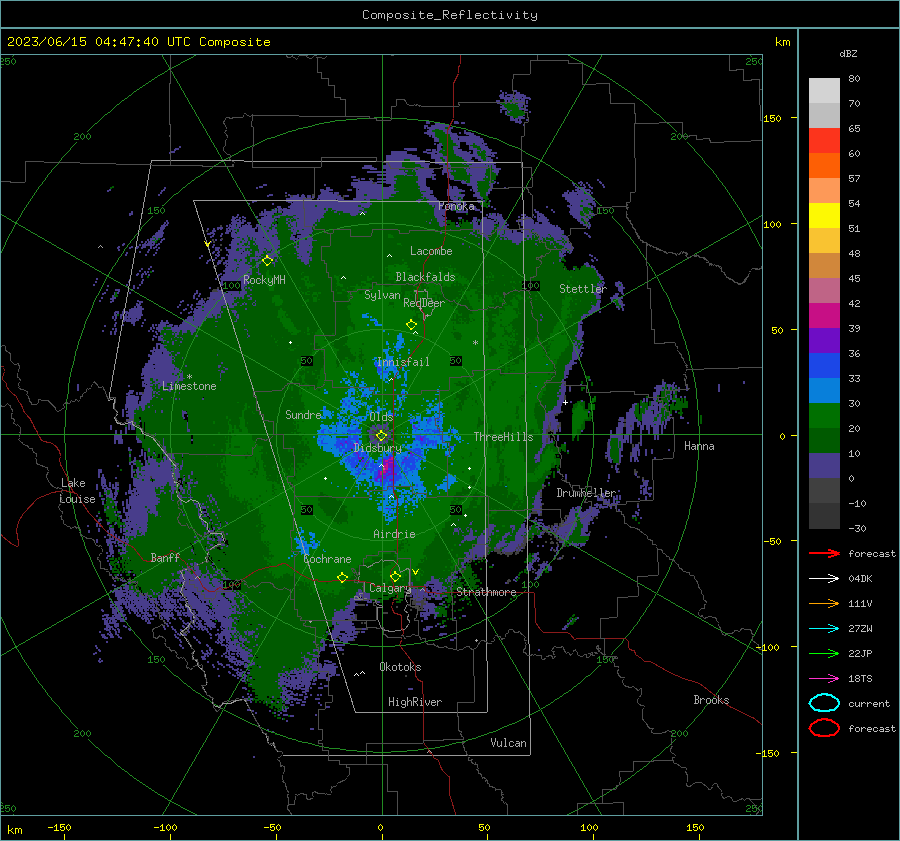Screen dimensions: 900x841
Task: Click the Sylvan city label
Action: [382, 295]
